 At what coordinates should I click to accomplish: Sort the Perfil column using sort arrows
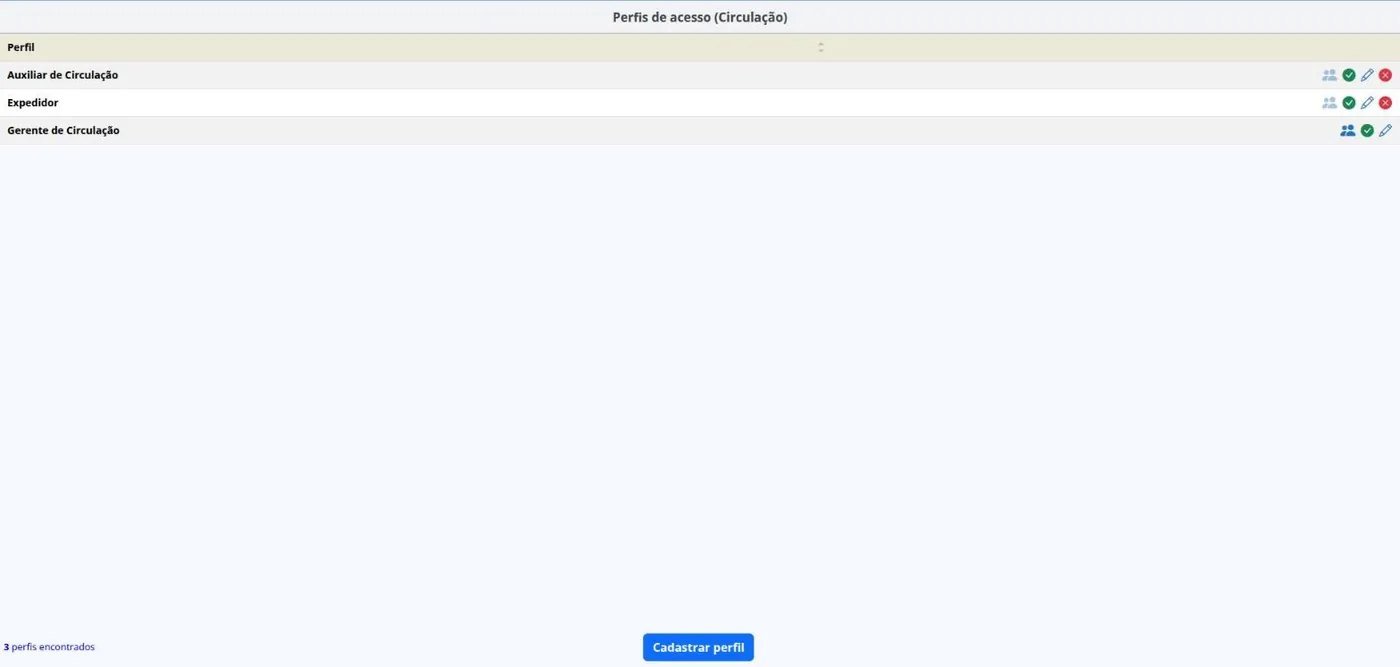tap(821, 47)
